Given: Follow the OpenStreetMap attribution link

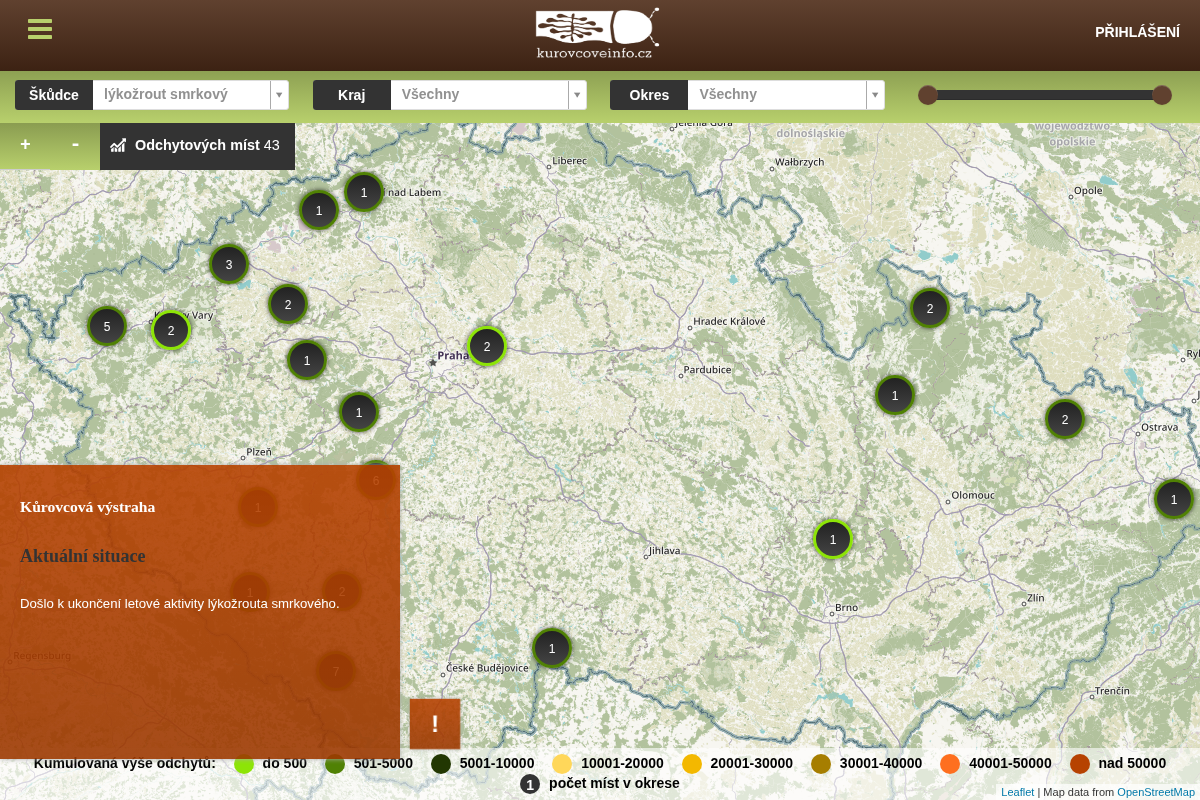Looking at the screenshot, I should pos(1156,792).
